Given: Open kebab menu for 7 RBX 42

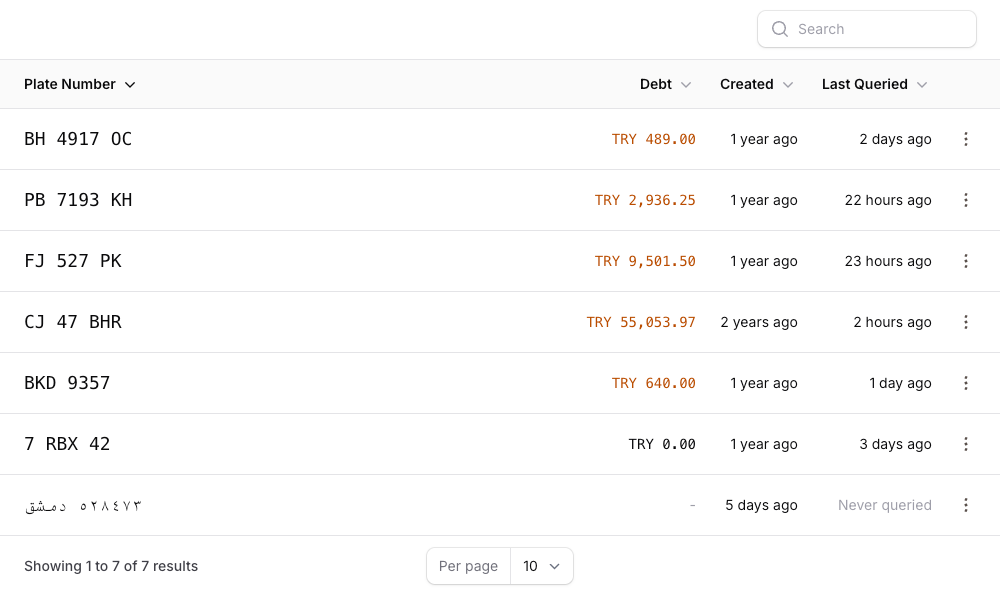Looking at the screenshot, I should pyautogui.click(x=965, y=444).
